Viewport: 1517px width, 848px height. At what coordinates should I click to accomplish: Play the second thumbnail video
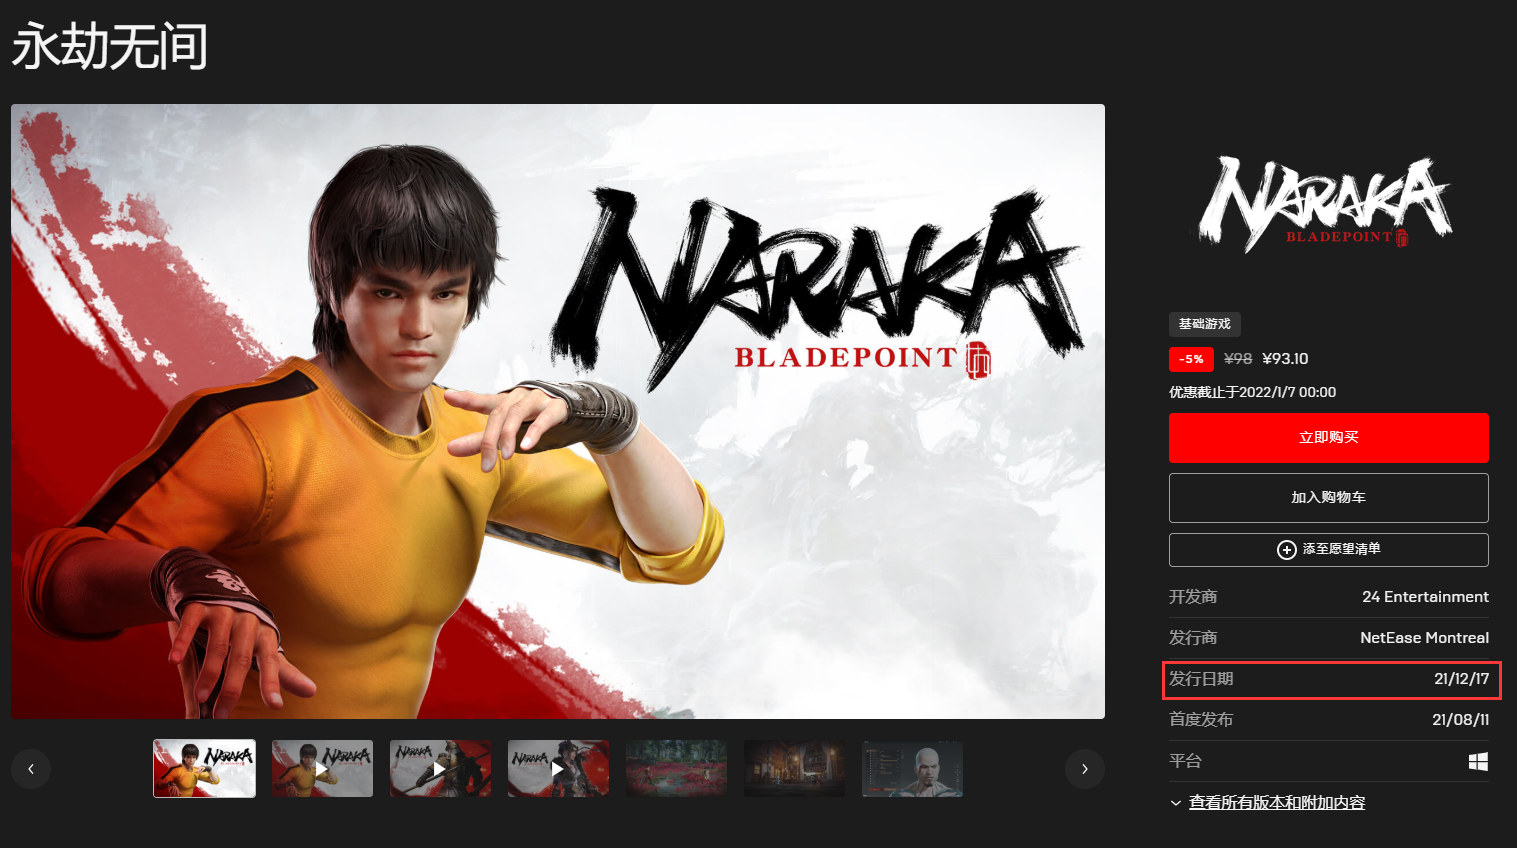(x=322, y=769)
